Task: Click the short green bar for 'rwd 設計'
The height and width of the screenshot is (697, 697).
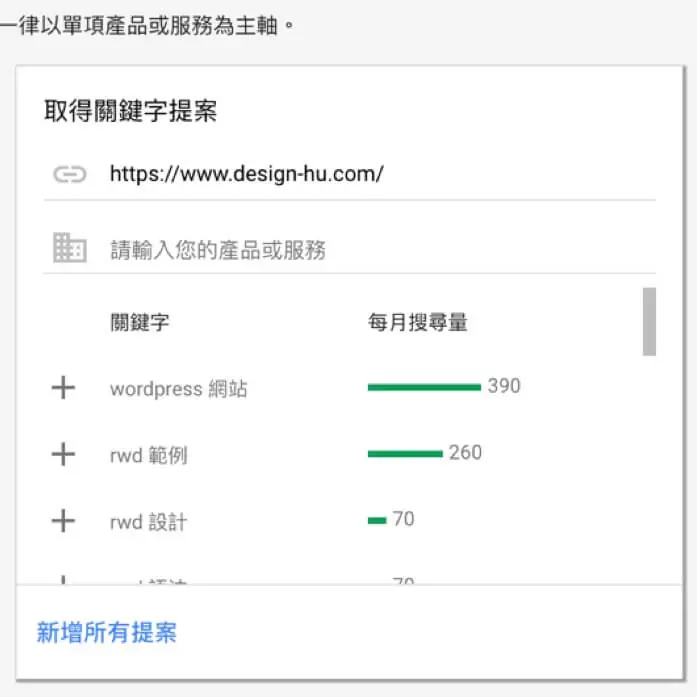Action: [x=377, y=521]
